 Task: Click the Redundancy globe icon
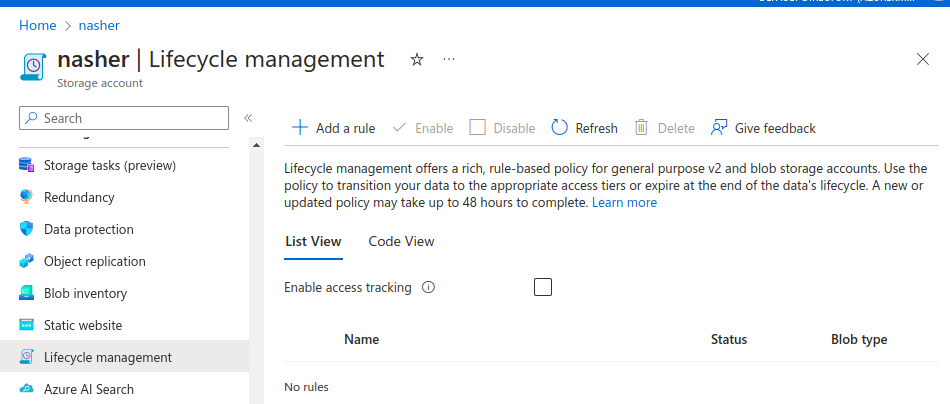[x=26, y=197]
